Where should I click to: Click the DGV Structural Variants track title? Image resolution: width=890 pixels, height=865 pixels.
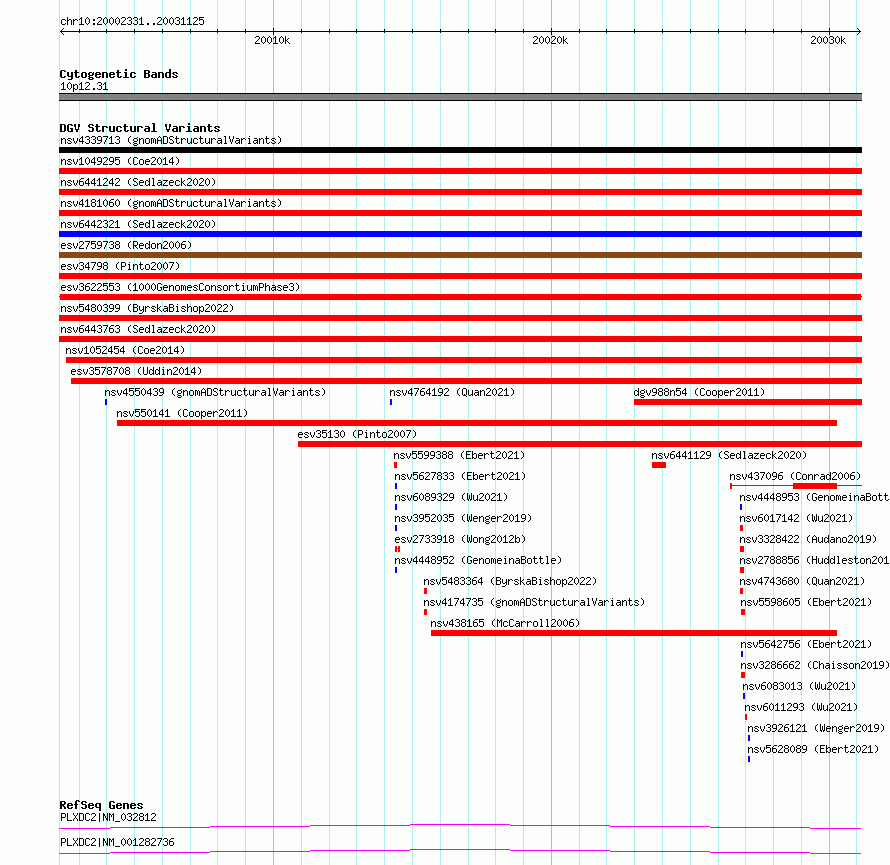coord(140,128)
